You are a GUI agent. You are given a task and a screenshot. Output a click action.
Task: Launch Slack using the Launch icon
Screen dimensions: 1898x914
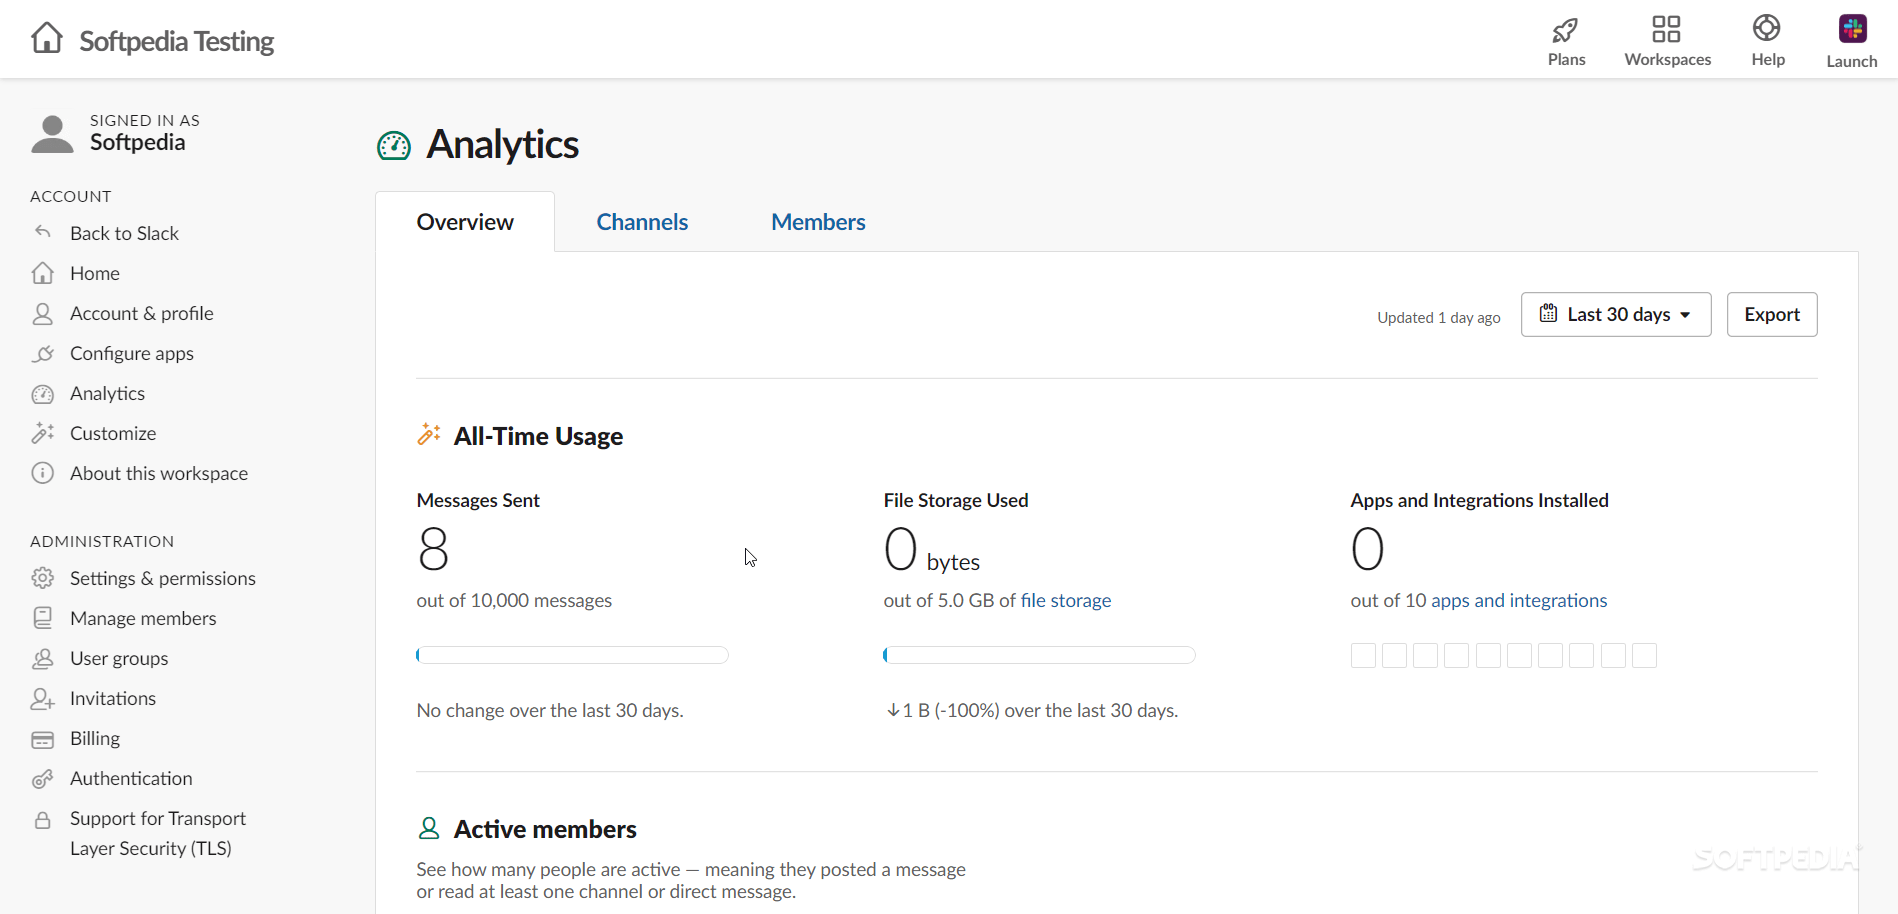(1852, 29)
